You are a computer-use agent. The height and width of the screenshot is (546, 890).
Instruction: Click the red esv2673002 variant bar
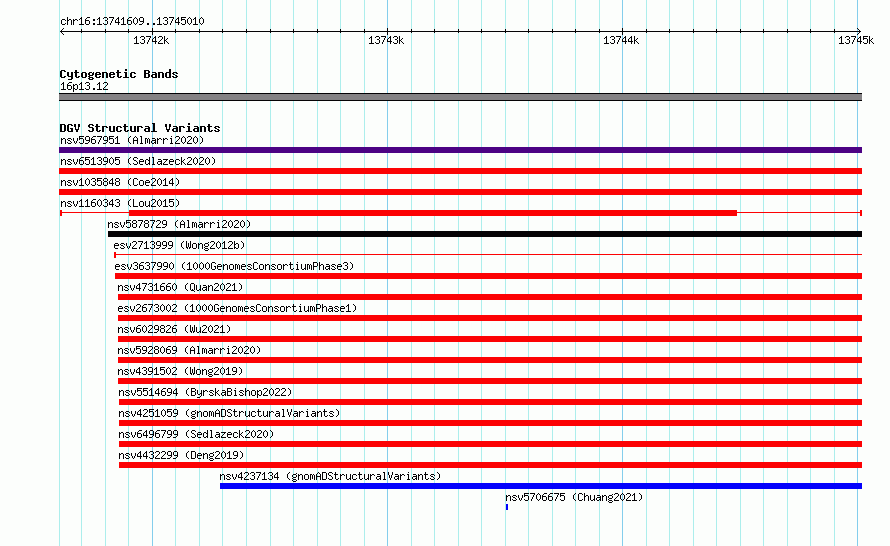point(490,318)
